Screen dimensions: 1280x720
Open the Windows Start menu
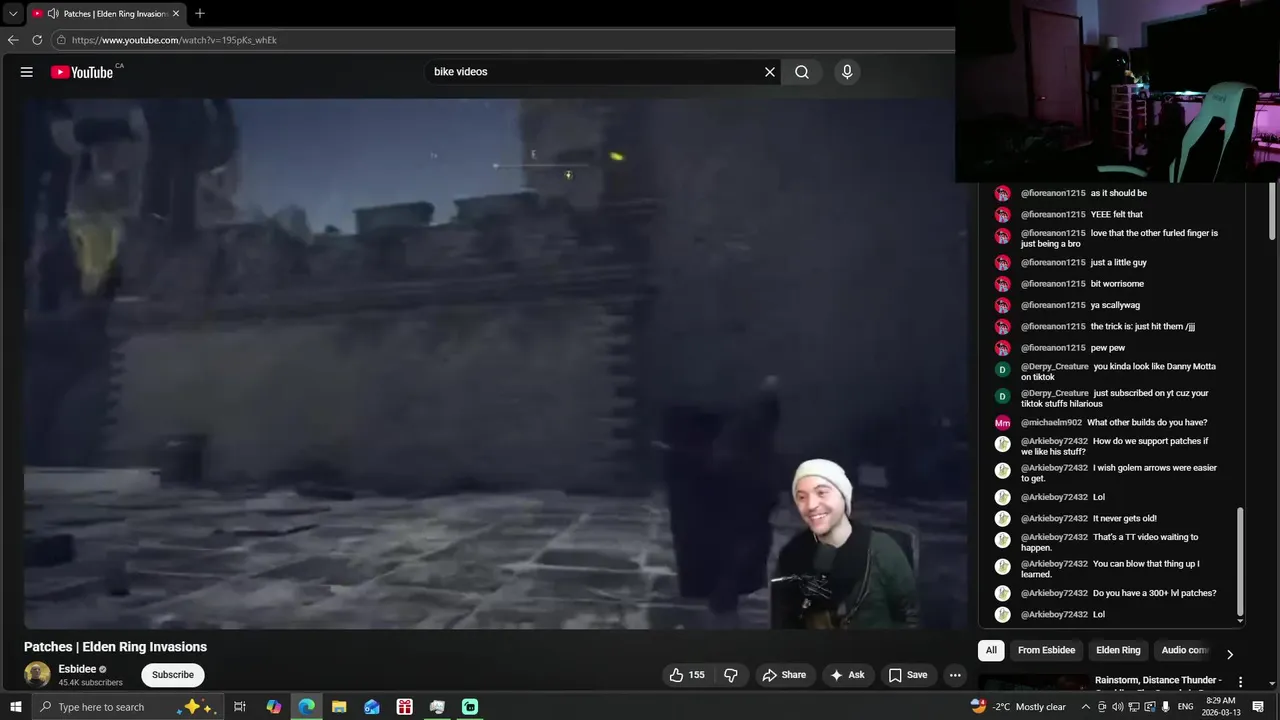15,707
